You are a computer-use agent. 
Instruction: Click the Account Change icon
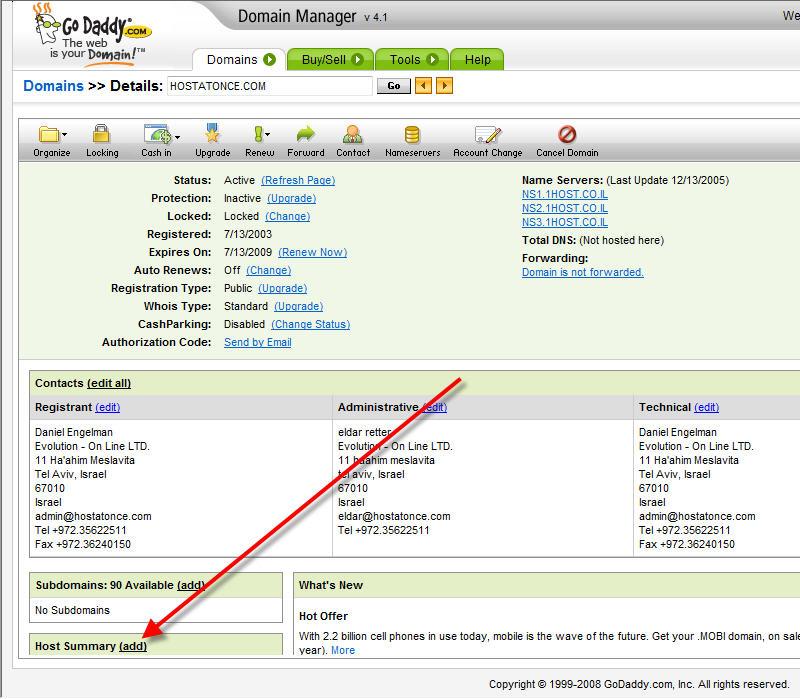tap(487, 134)
